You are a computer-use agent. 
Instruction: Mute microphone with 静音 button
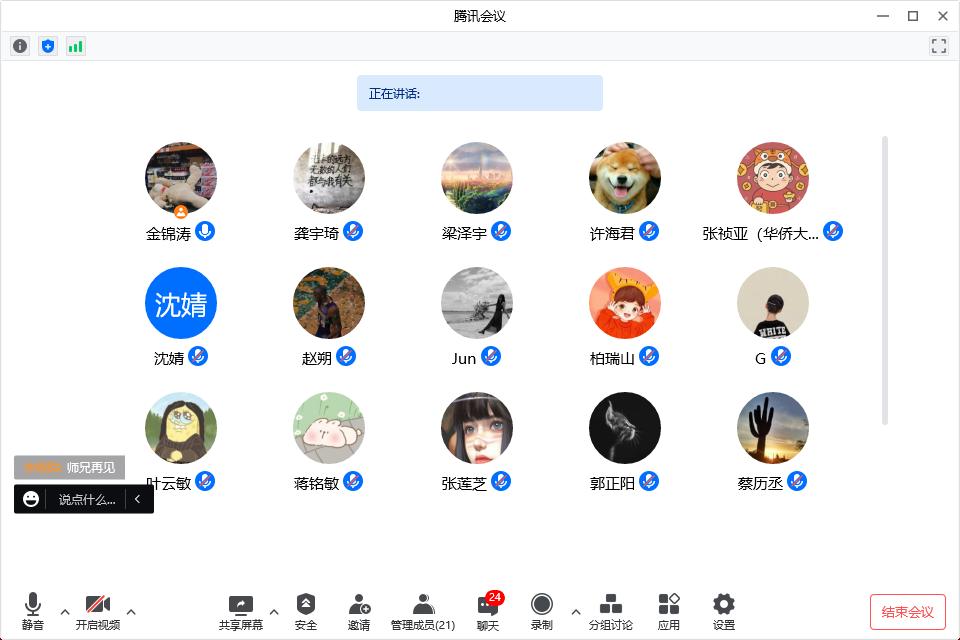pos(33,611)
